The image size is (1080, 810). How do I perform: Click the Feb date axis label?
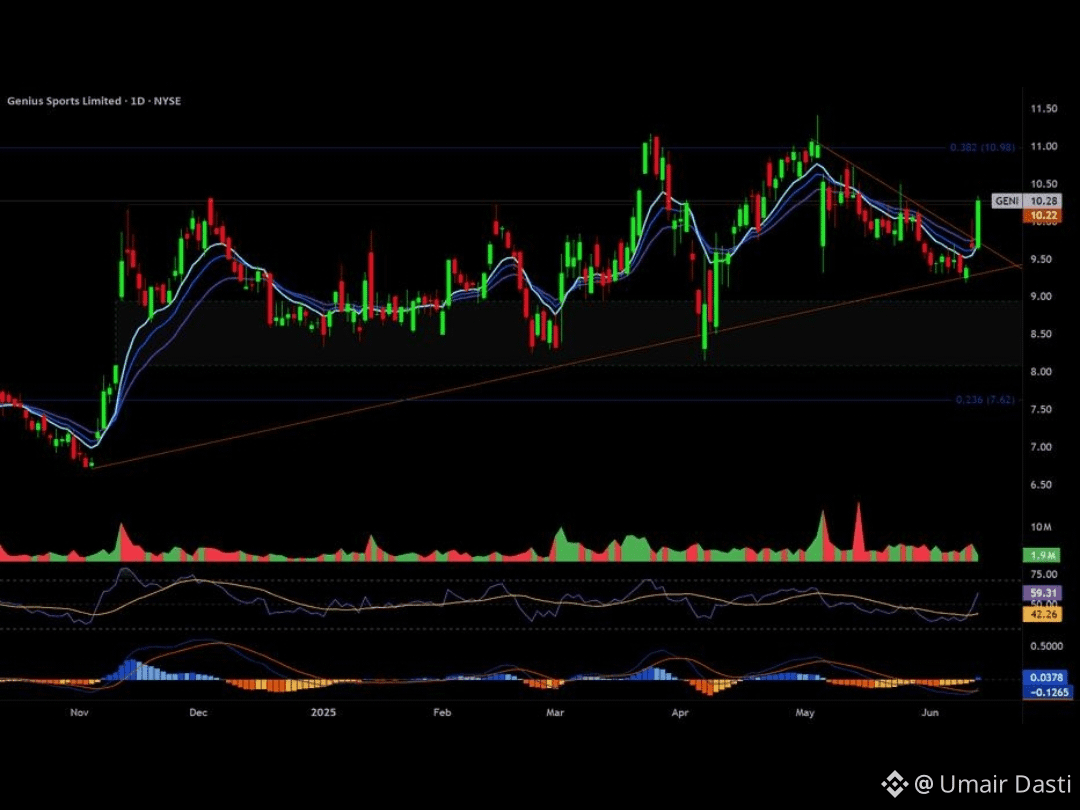point(442,712)
